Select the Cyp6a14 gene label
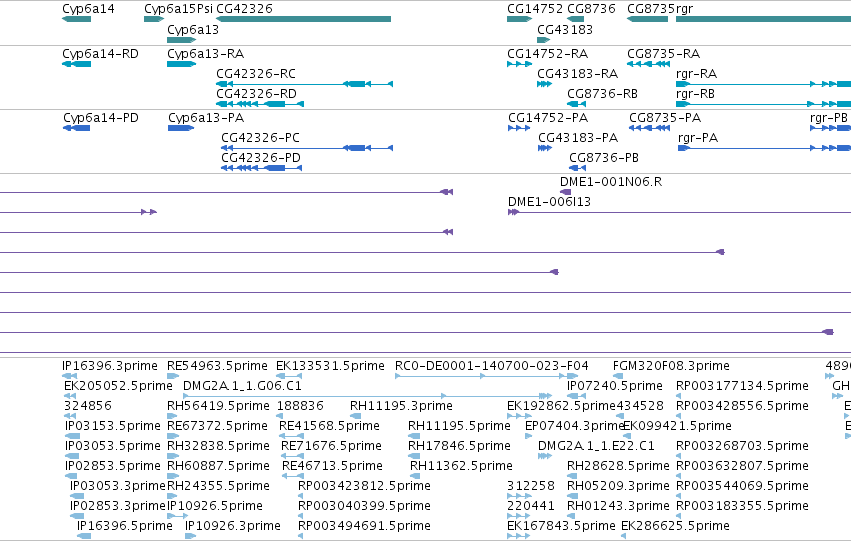Image resolution: width=851 pixels, height=541 pixels. coord(88,9)
